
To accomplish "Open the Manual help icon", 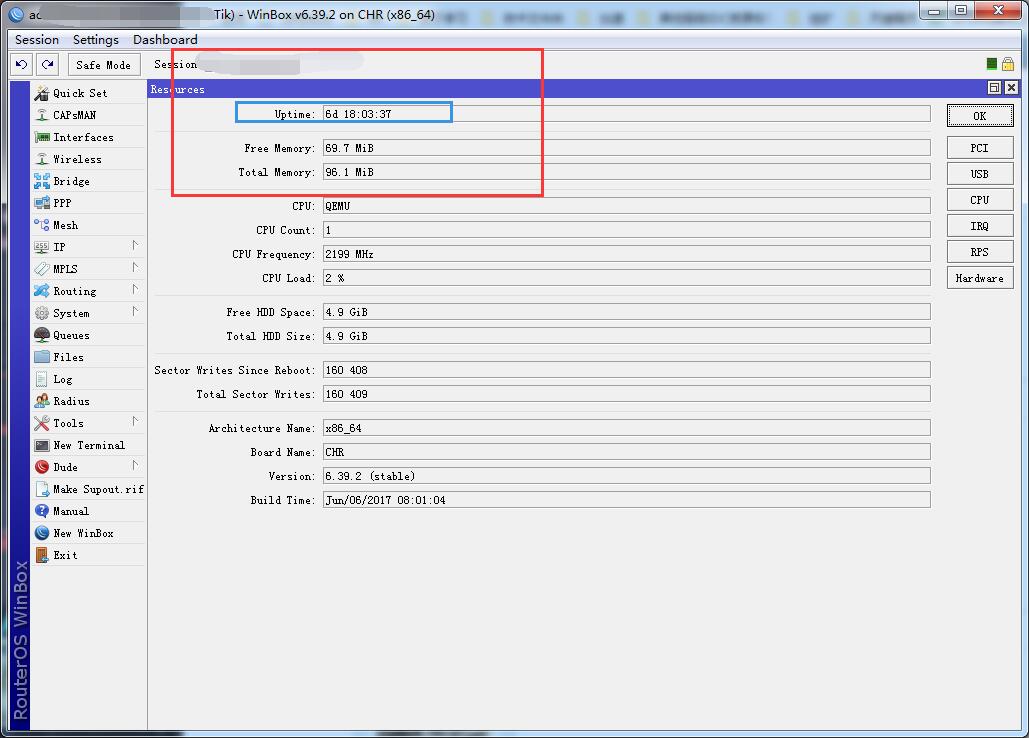I will (42, 511).
